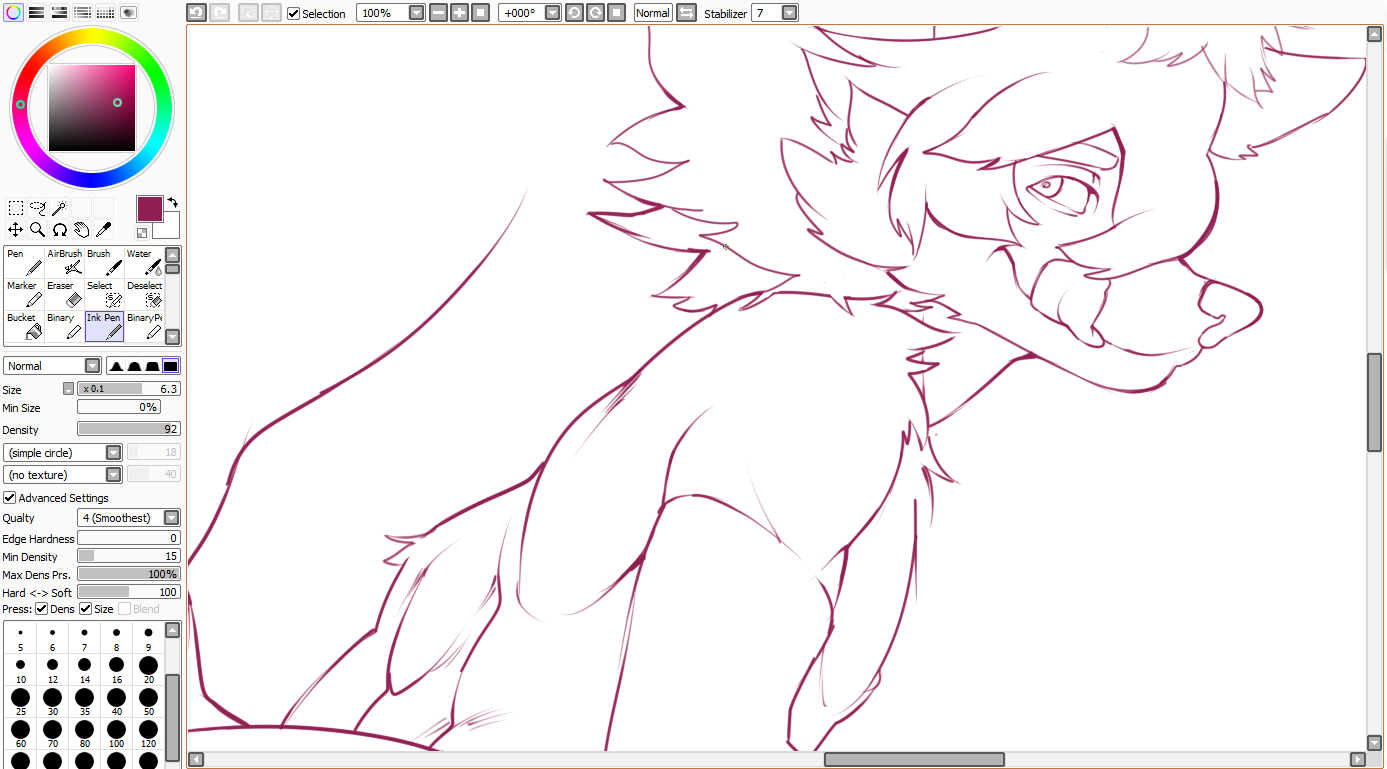Pick the sharpest peak edge shape
1387x769 pixels.
point(116,366)
